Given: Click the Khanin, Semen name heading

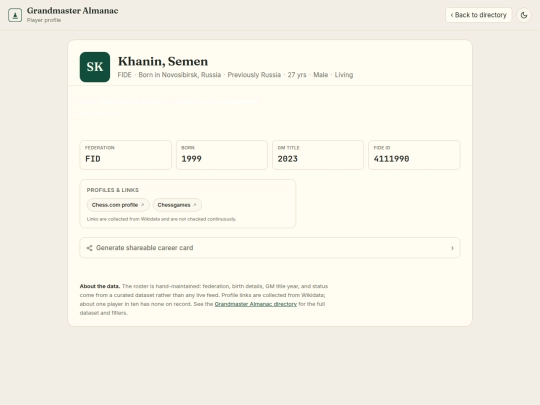Looking at the screenshot, I should click(163, 61).
